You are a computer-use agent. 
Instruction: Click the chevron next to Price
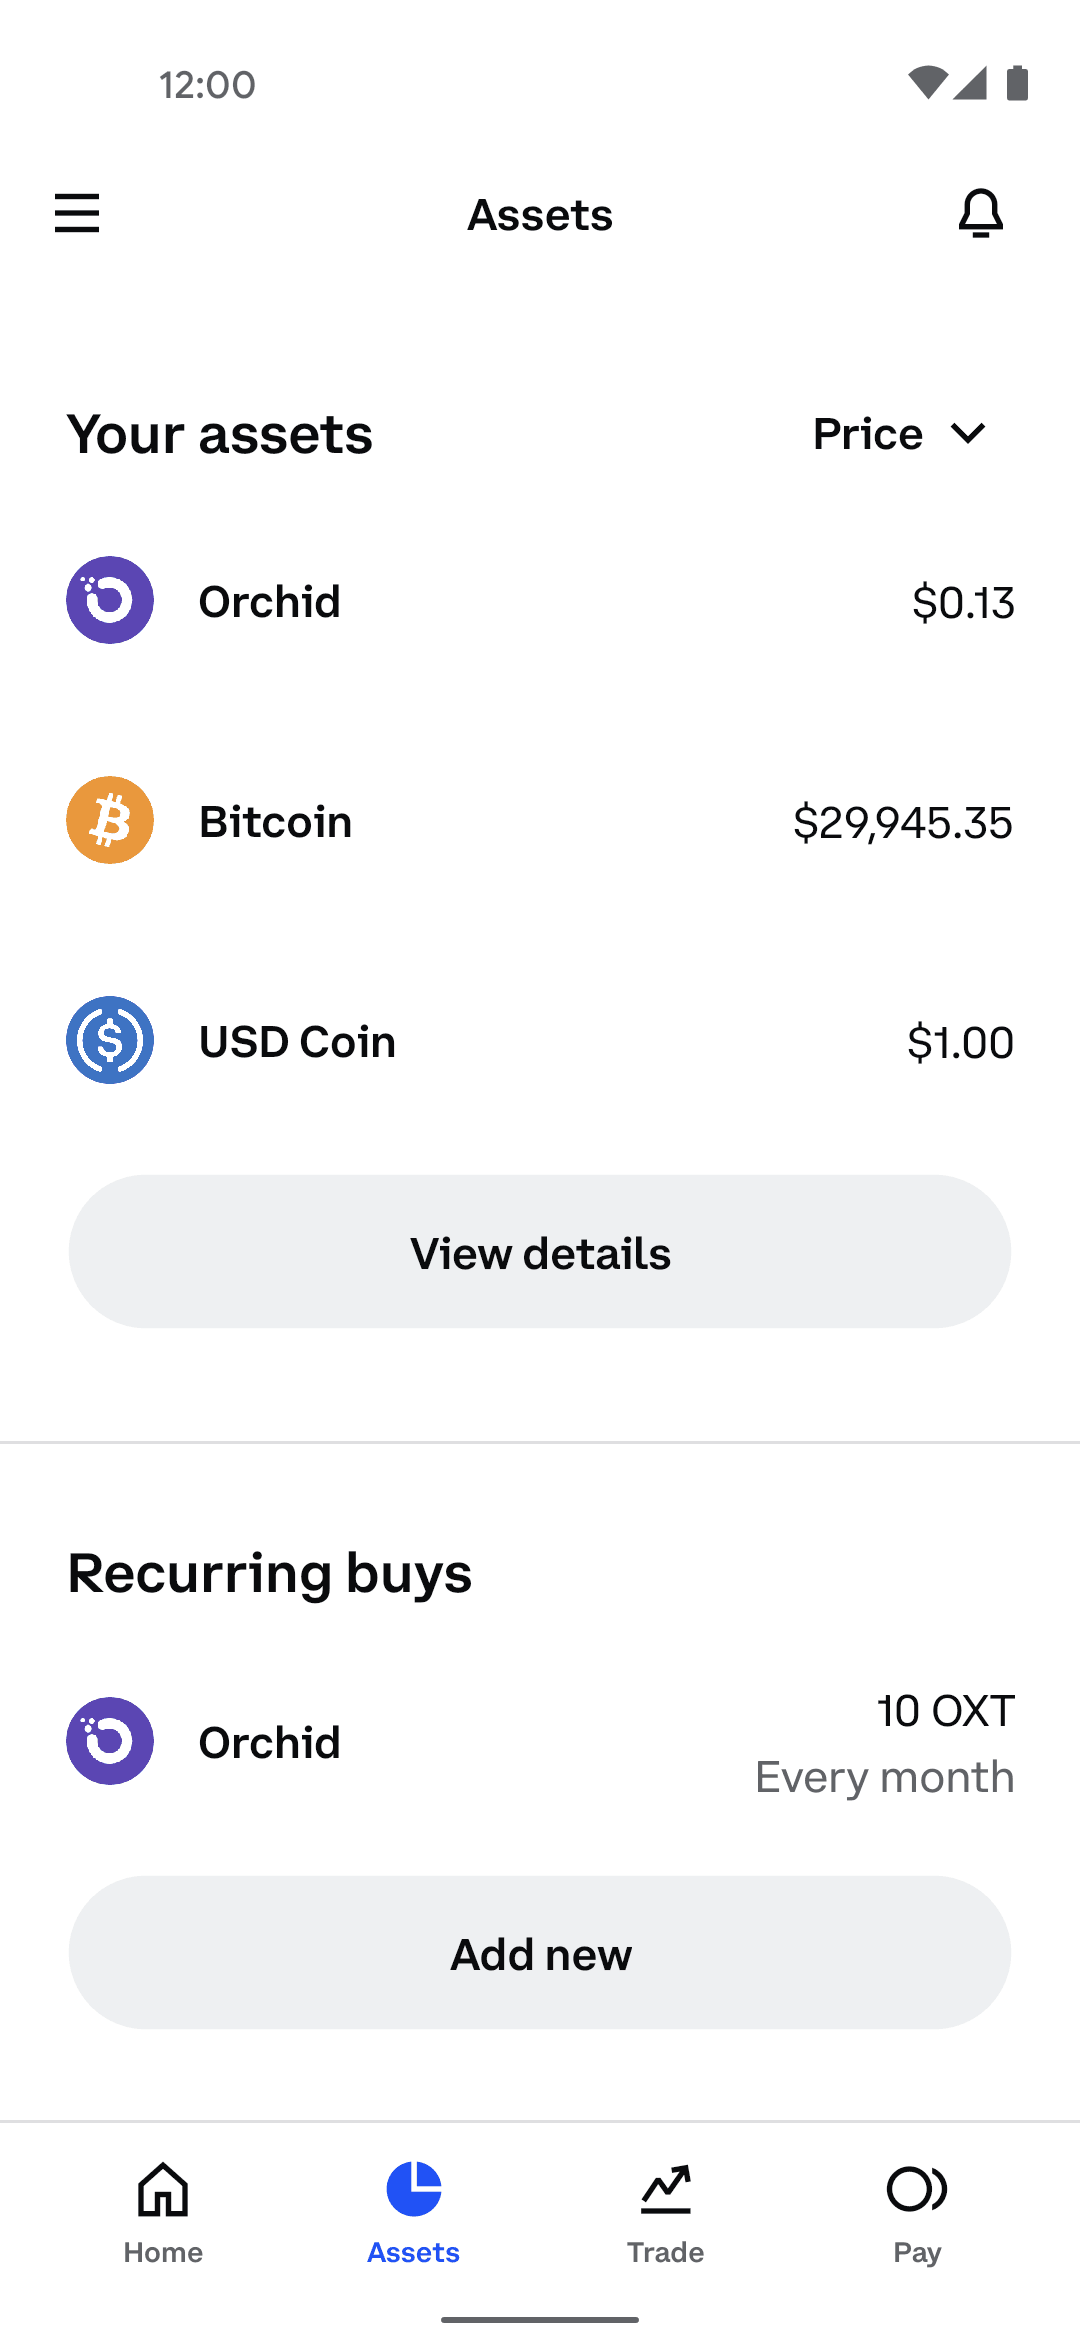[968, 434]
